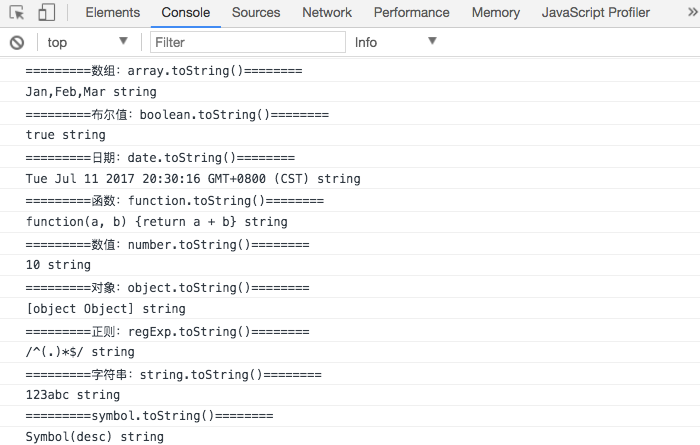700x445 pixels.
Task: Open the JavaScript Profiler tab
Action: coord(596,12)
